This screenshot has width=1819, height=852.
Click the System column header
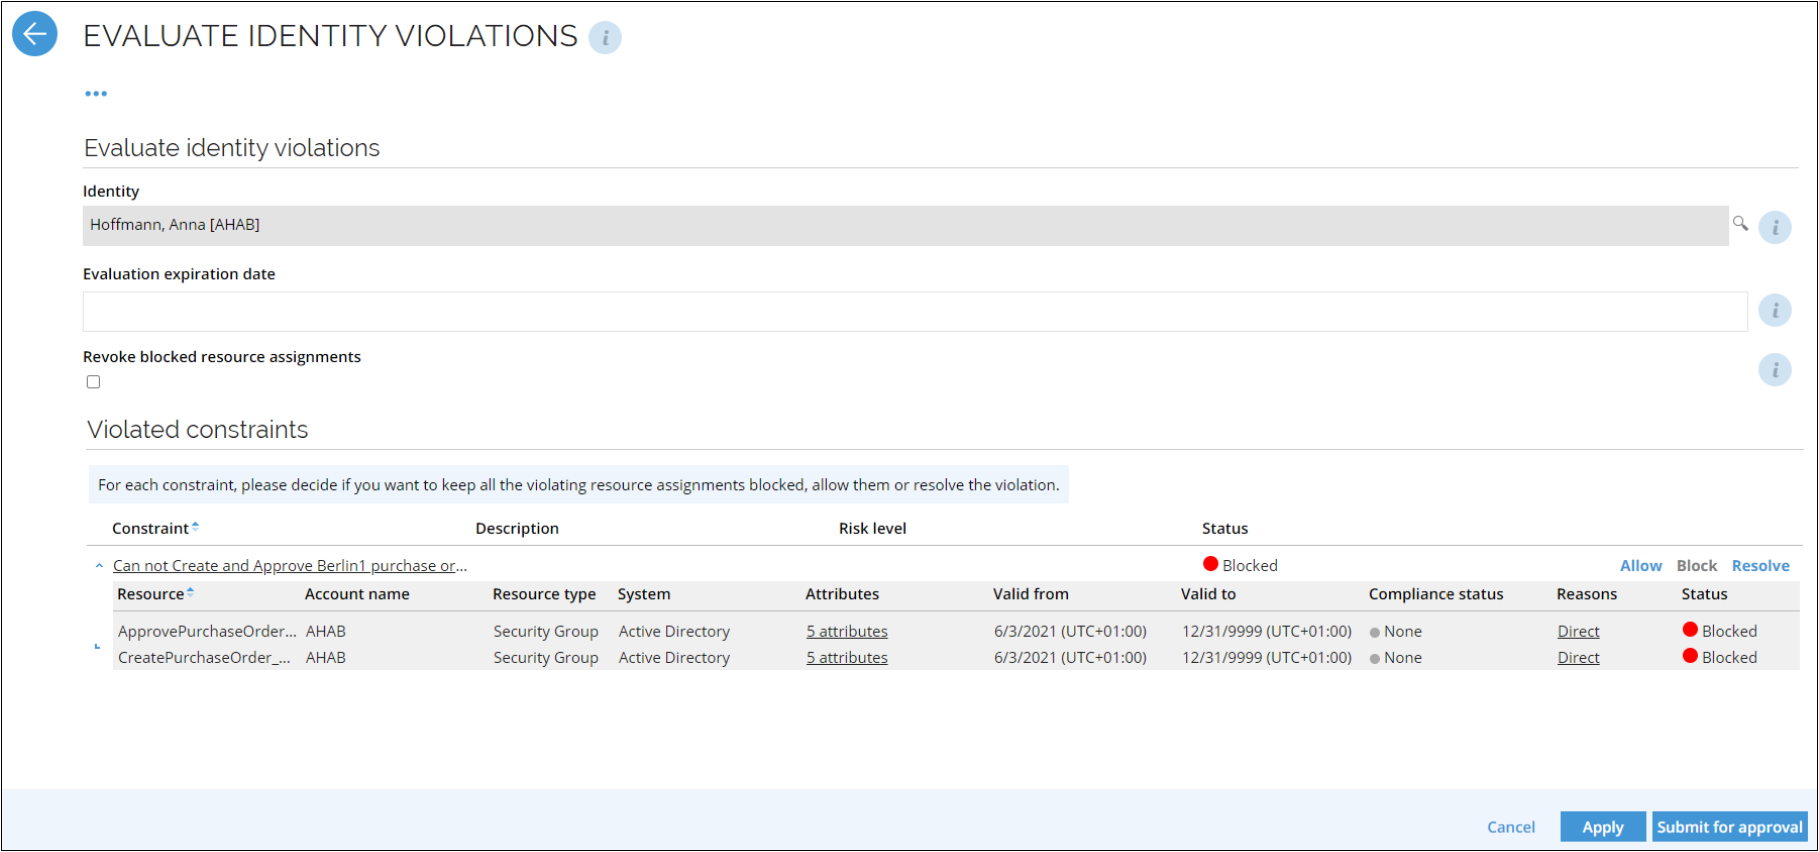(644, 594)
